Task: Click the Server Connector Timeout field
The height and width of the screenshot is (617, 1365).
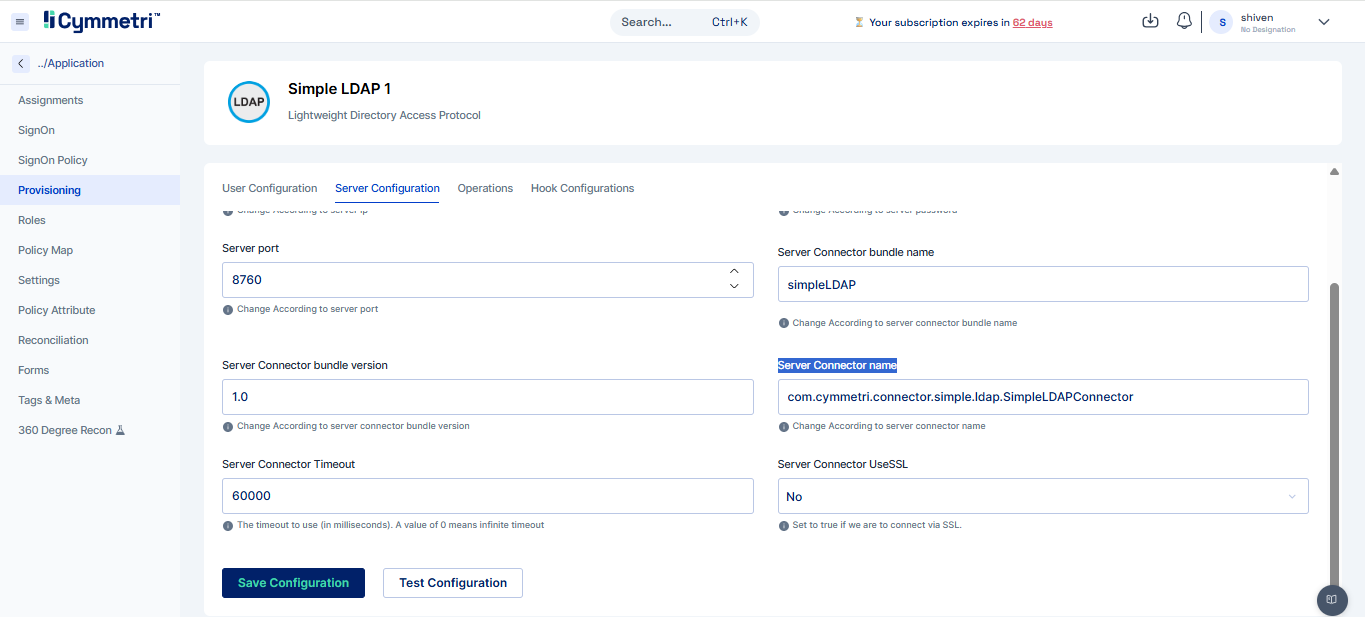Action: 488,496
